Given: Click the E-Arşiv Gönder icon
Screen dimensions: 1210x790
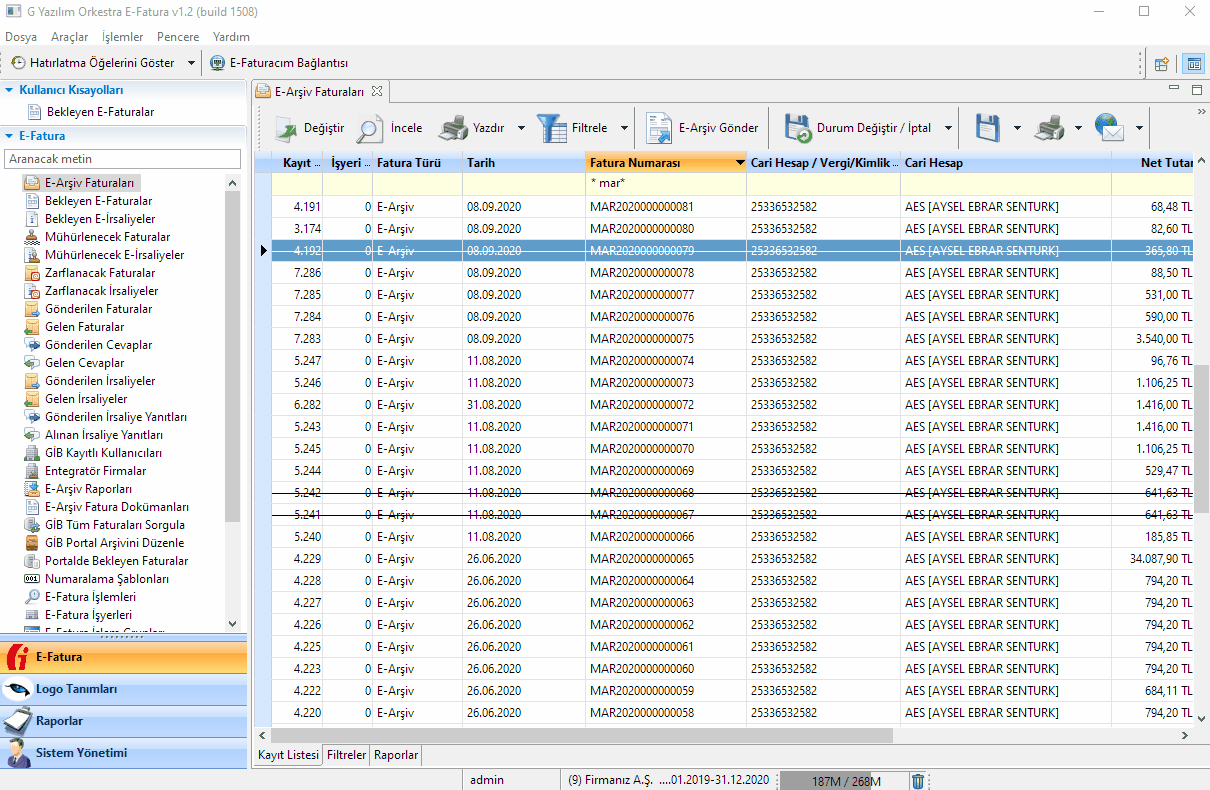Looking at the screenshot, I should pyautogui.click(x=659, y=129).
